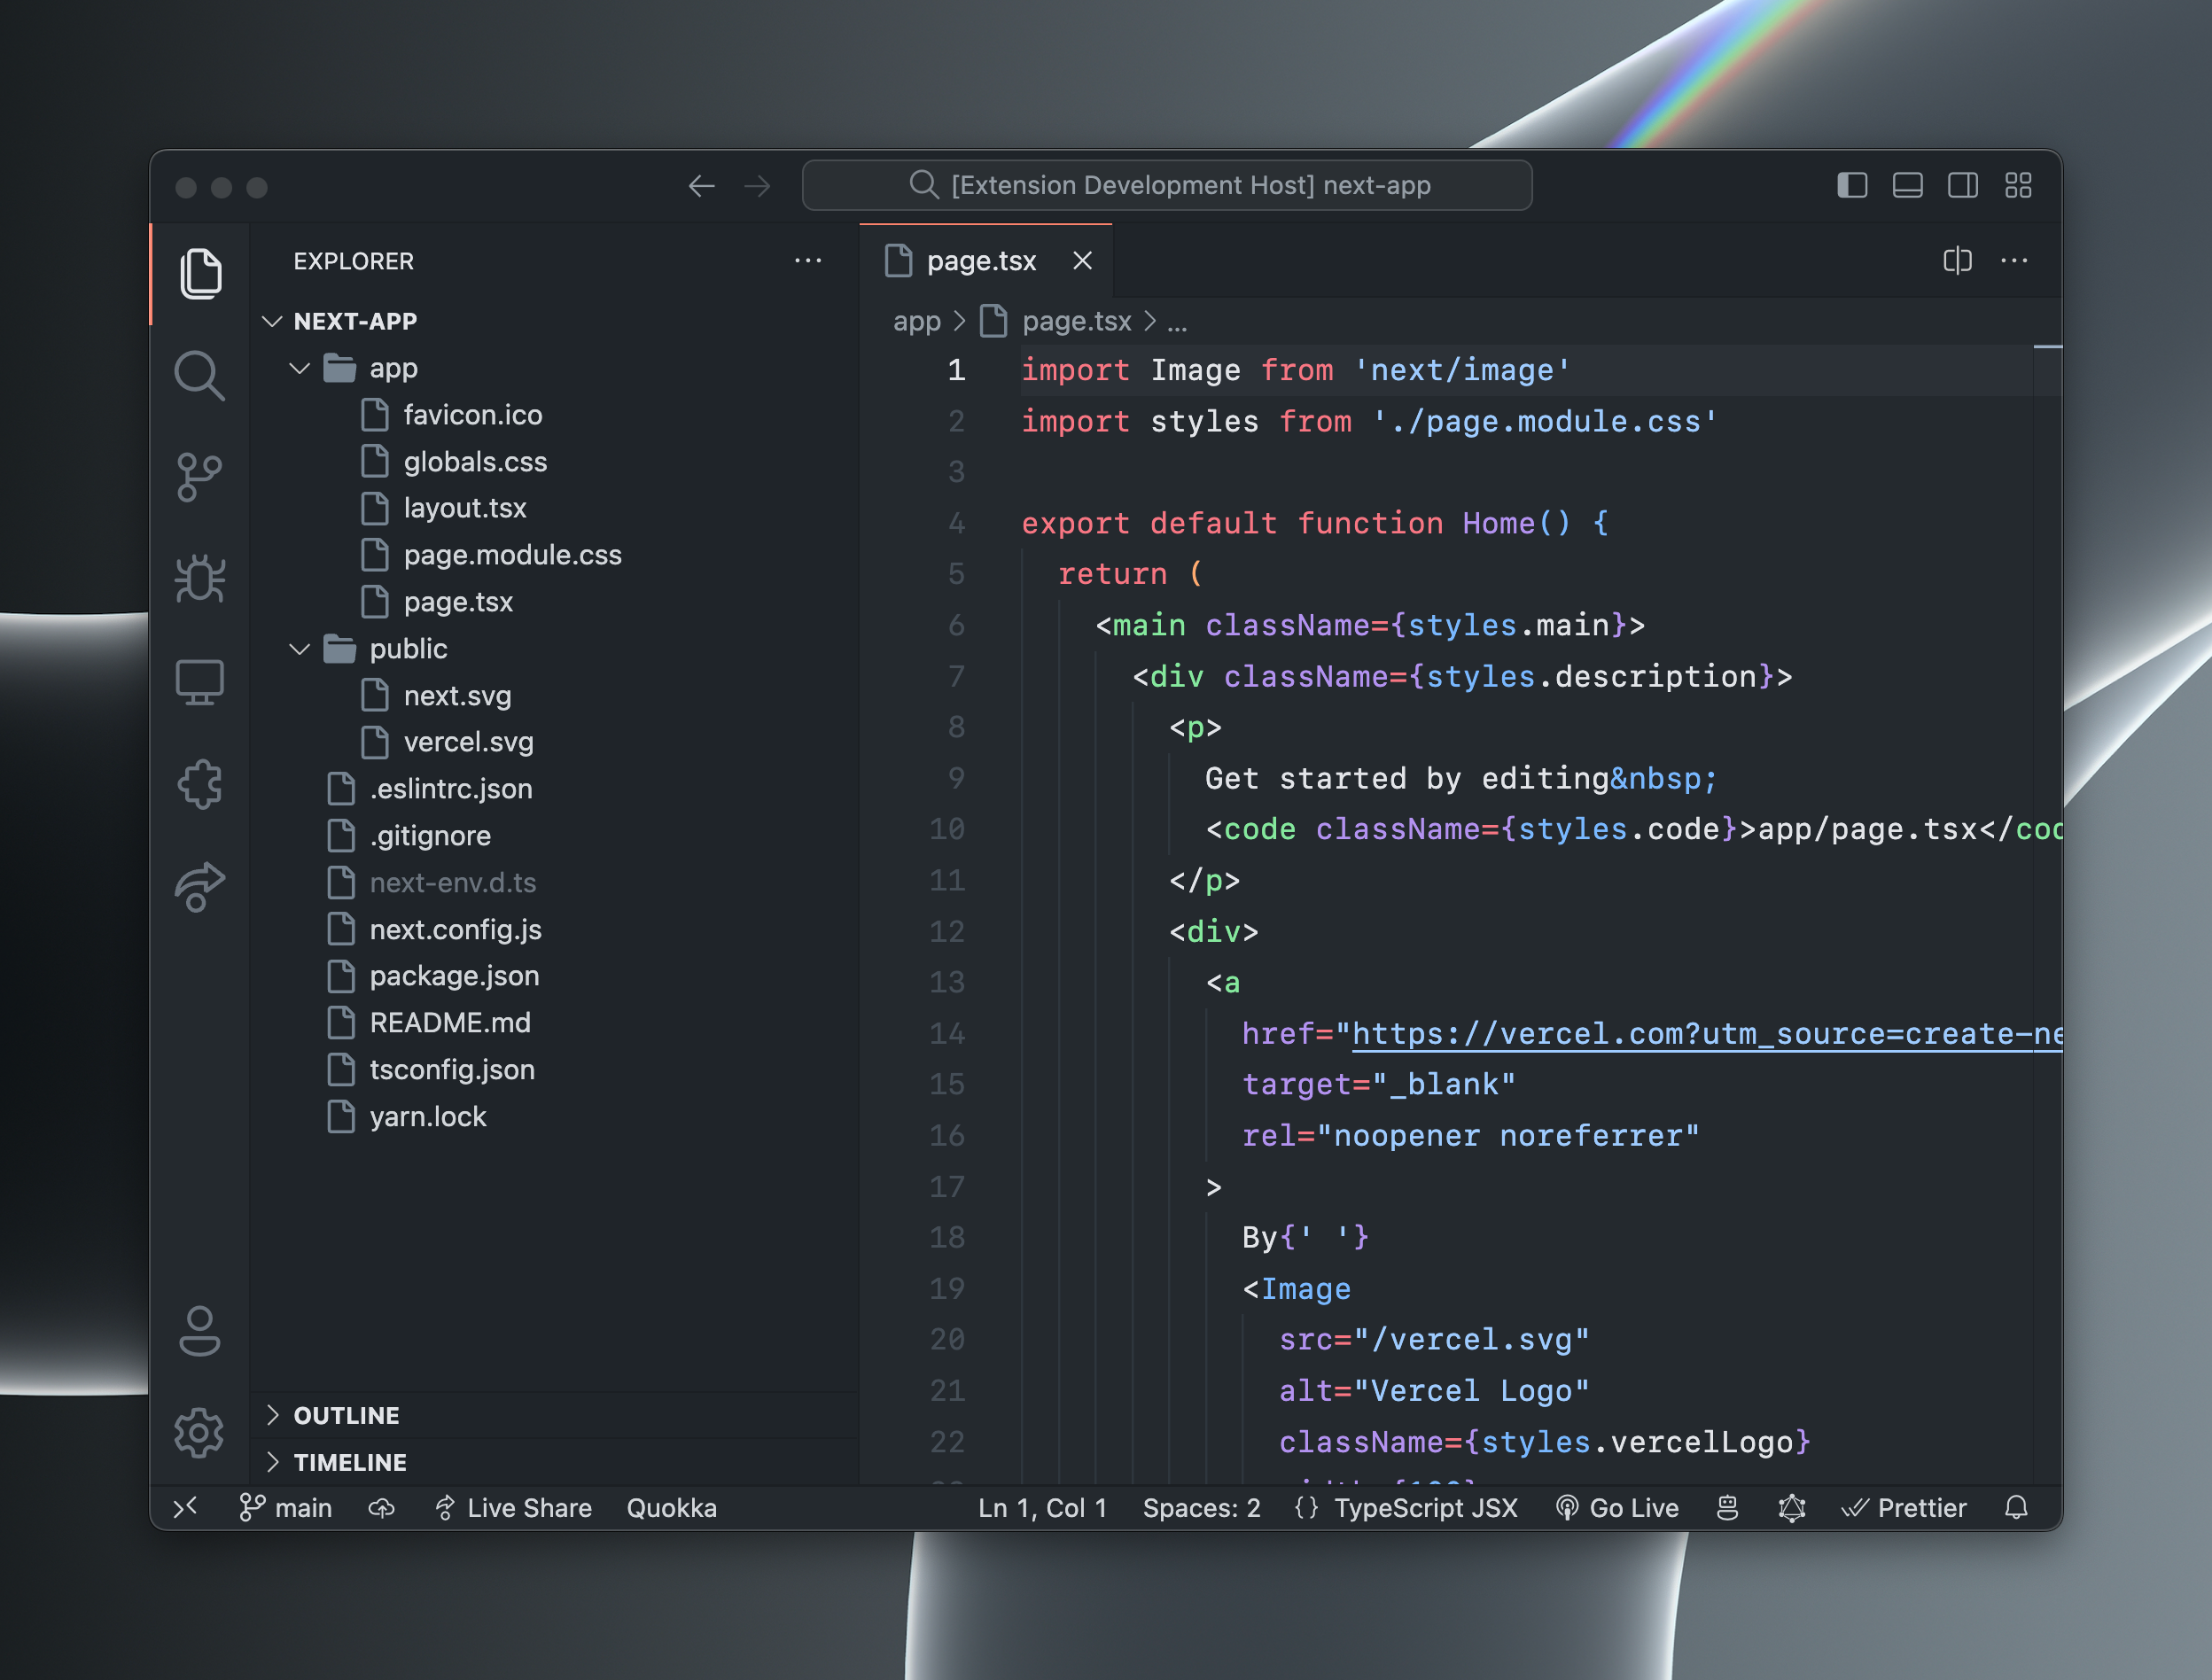Open Run and Debug bug icon
Viewport: 2212px width, 1680px height.
tap(199, 580)
